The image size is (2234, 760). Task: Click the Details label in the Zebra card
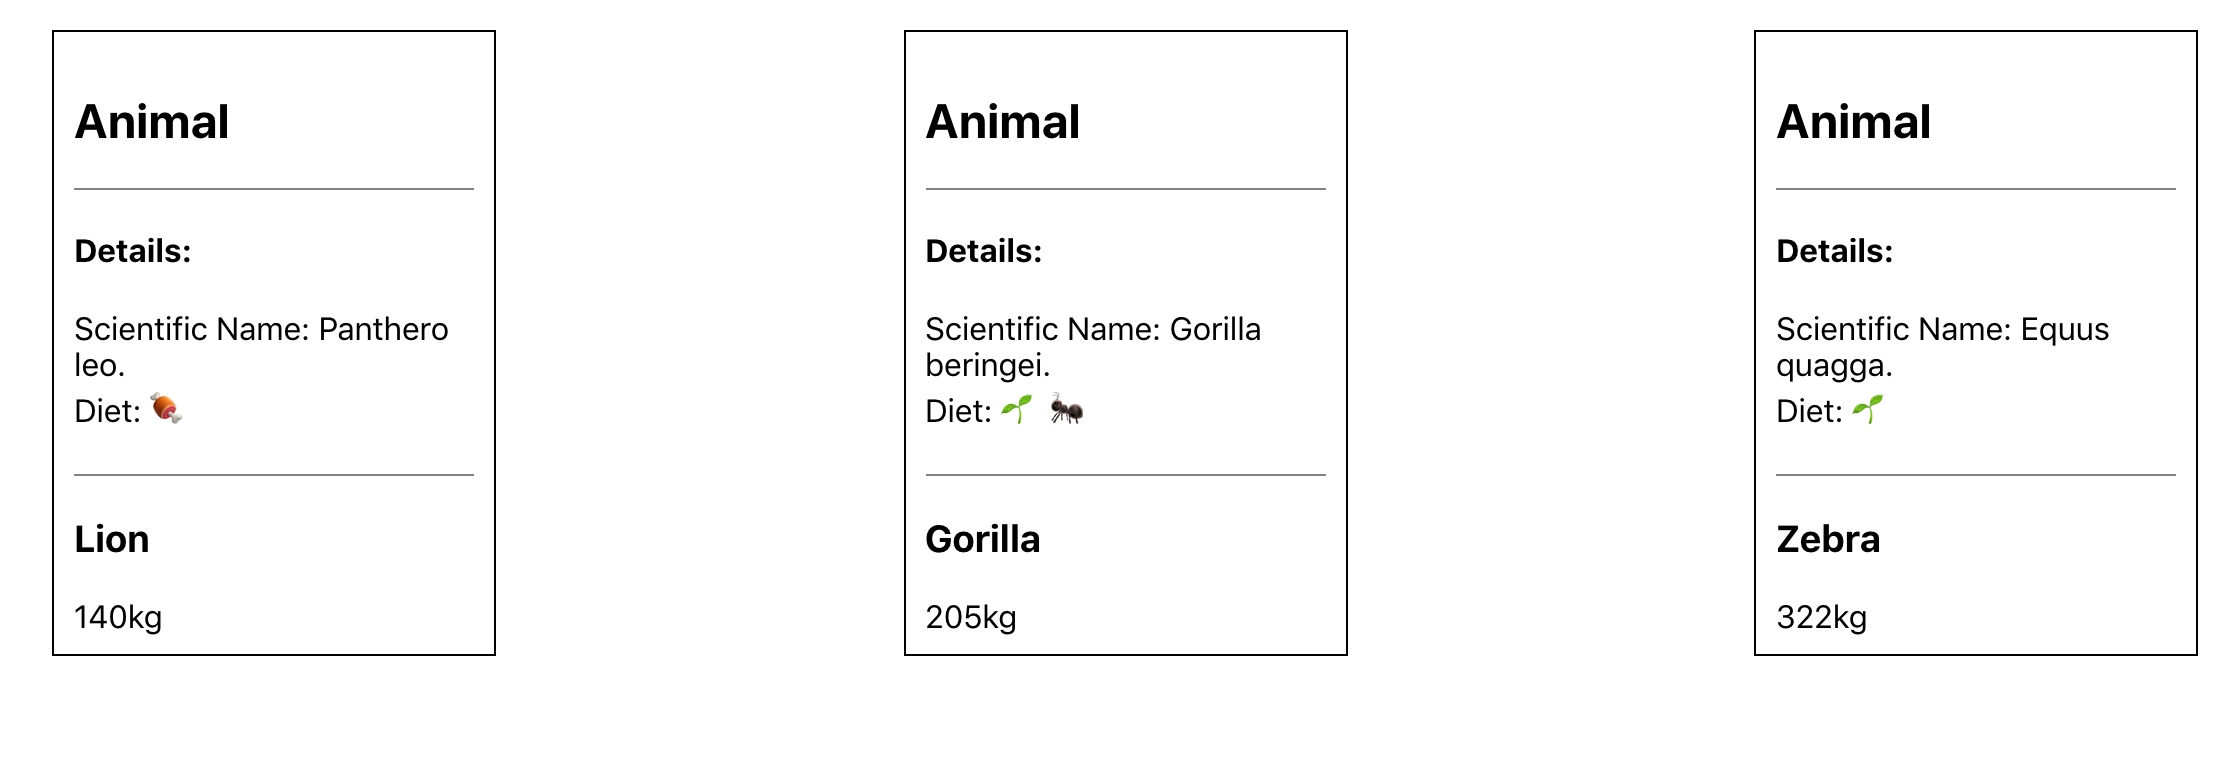(1835, 251)
